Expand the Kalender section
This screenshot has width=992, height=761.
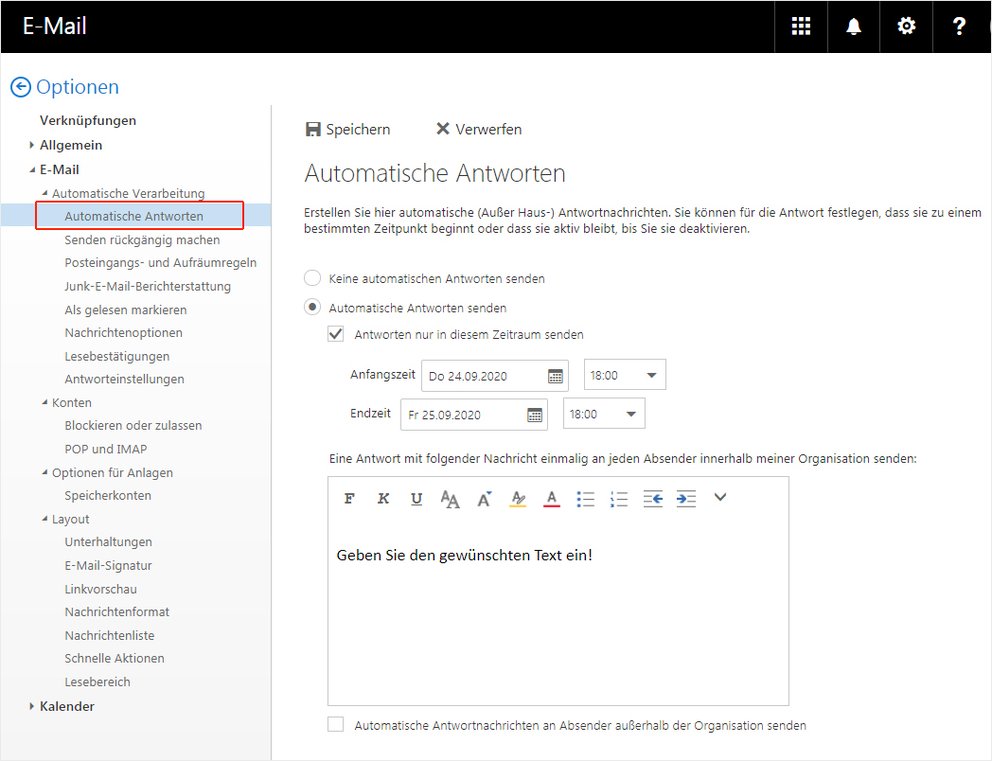pyautogui.click(x=31, y=706)
